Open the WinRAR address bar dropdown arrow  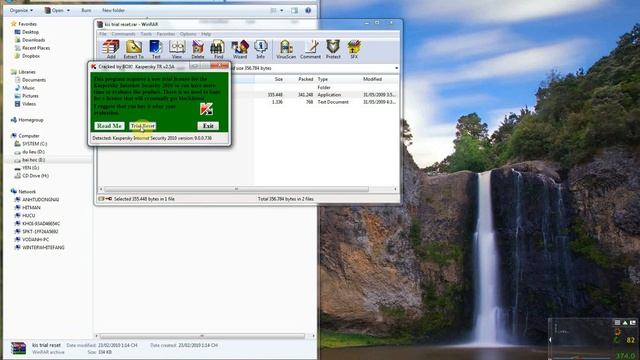[396, 68]
